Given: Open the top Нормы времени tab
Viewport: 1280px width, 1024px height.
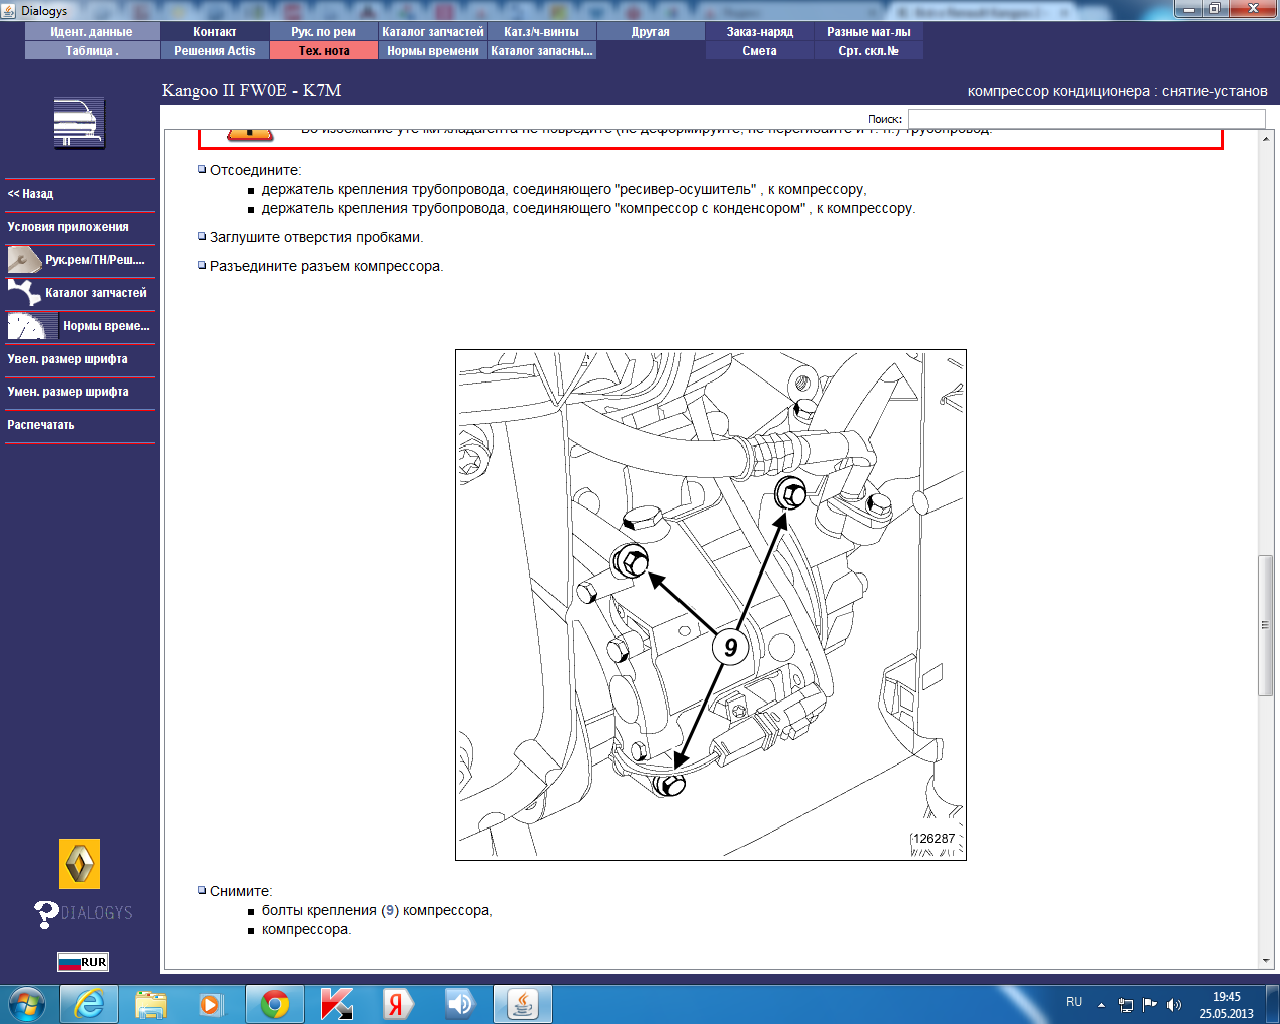Looking at the screenshot, I should click(x=433, y=51).
